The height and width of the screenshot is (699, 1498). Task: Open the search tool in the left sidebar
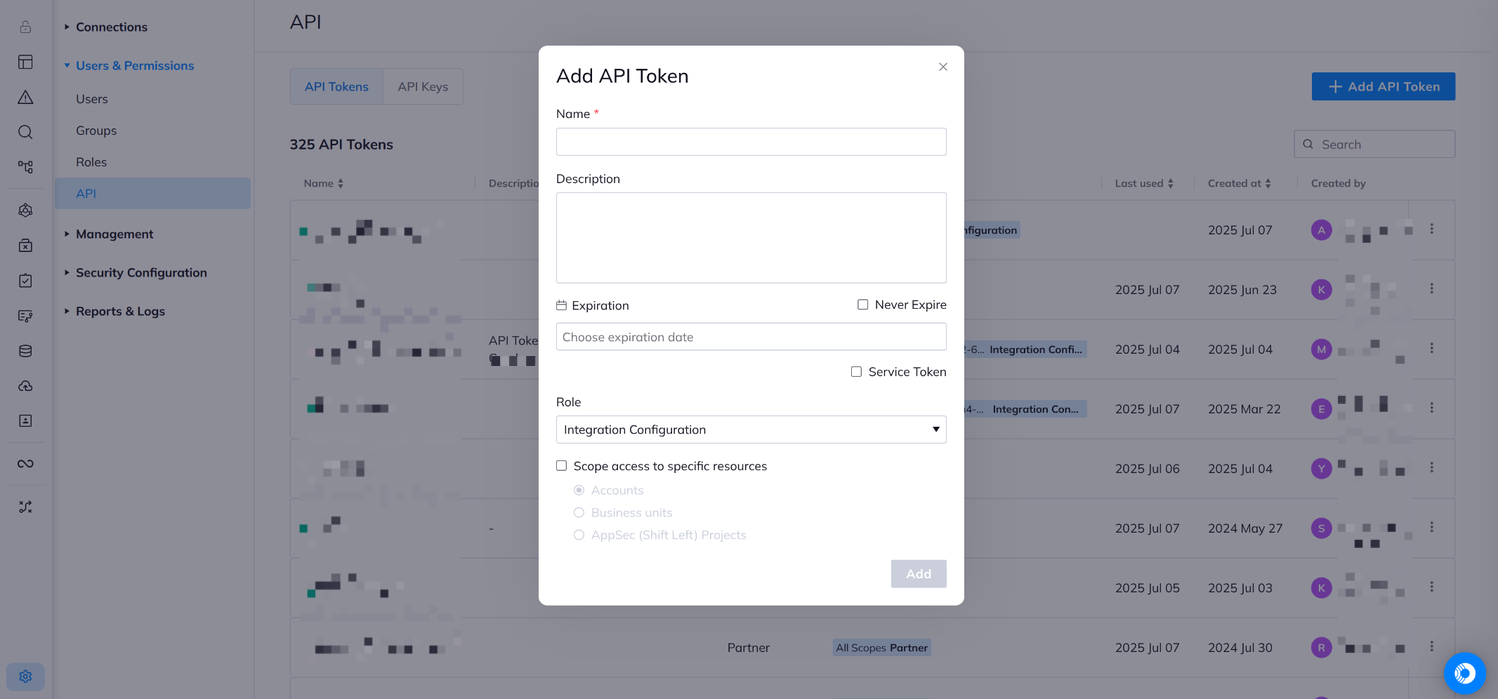pos(25,131)
